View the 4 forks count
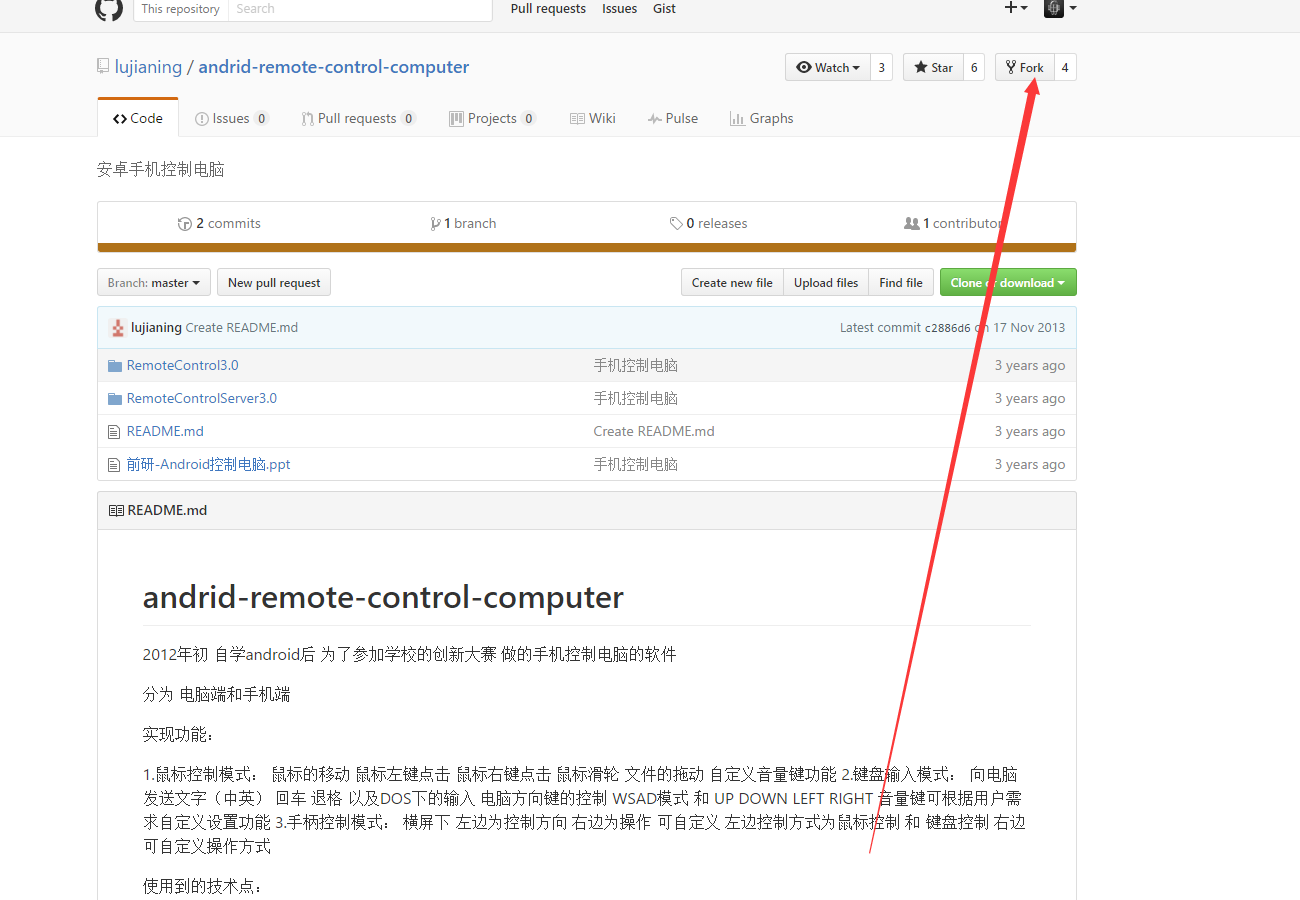Screen dimensions: 1300x900 (x=1065, y=67)
